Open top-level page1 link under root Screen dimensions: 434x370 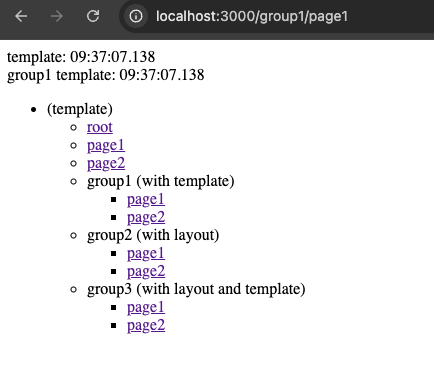(x=106, y=145)
